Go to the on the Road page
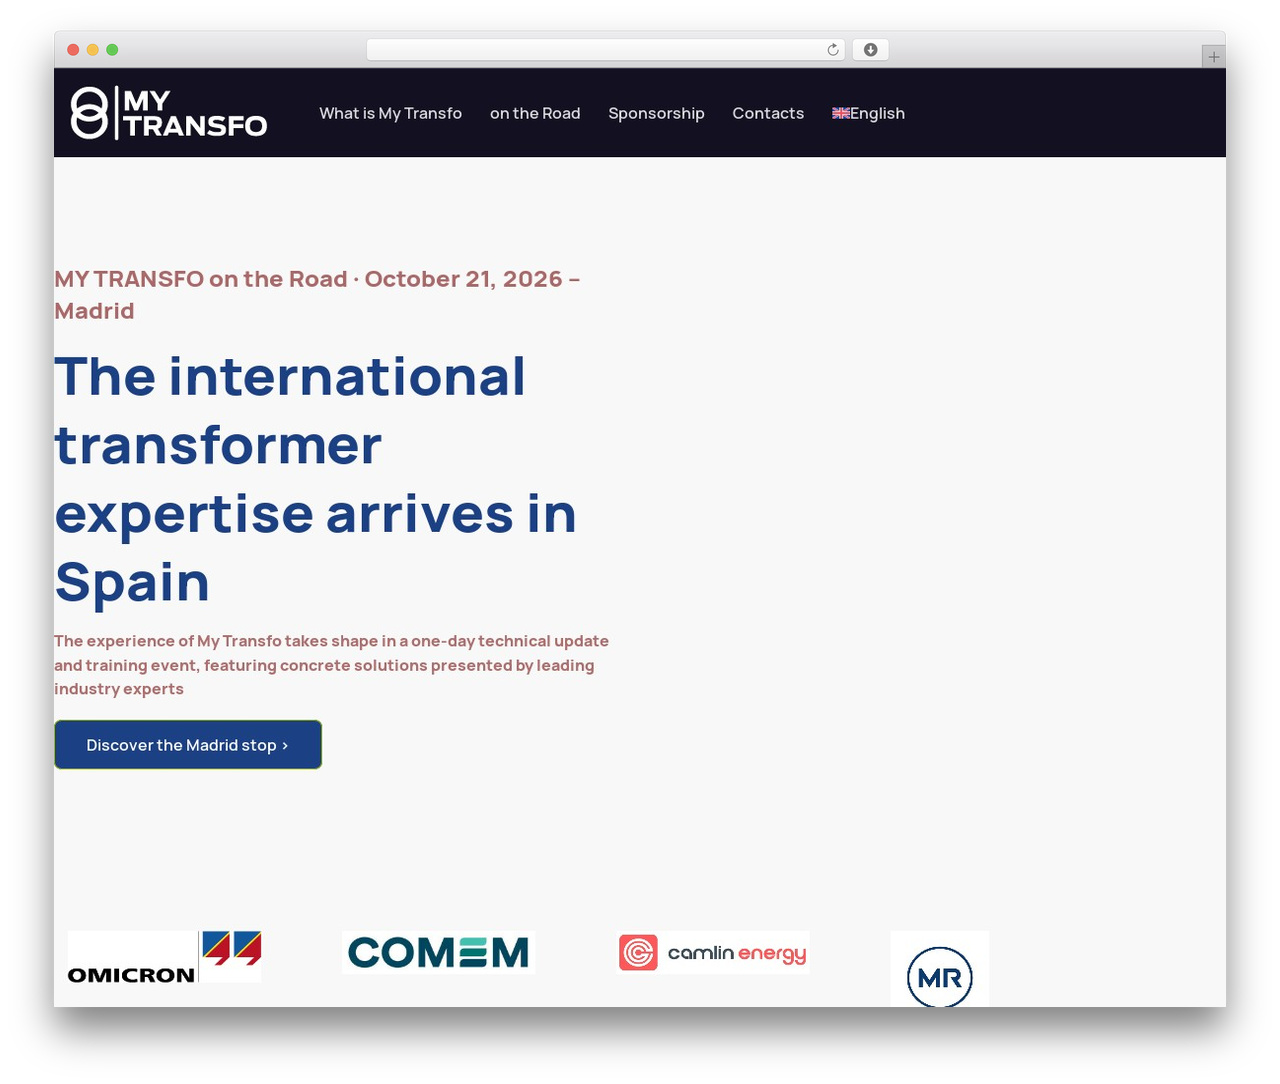Image resolution: width=1280 pixels, height=1084 pixels. pyautogui.click(x=535, y=113)
